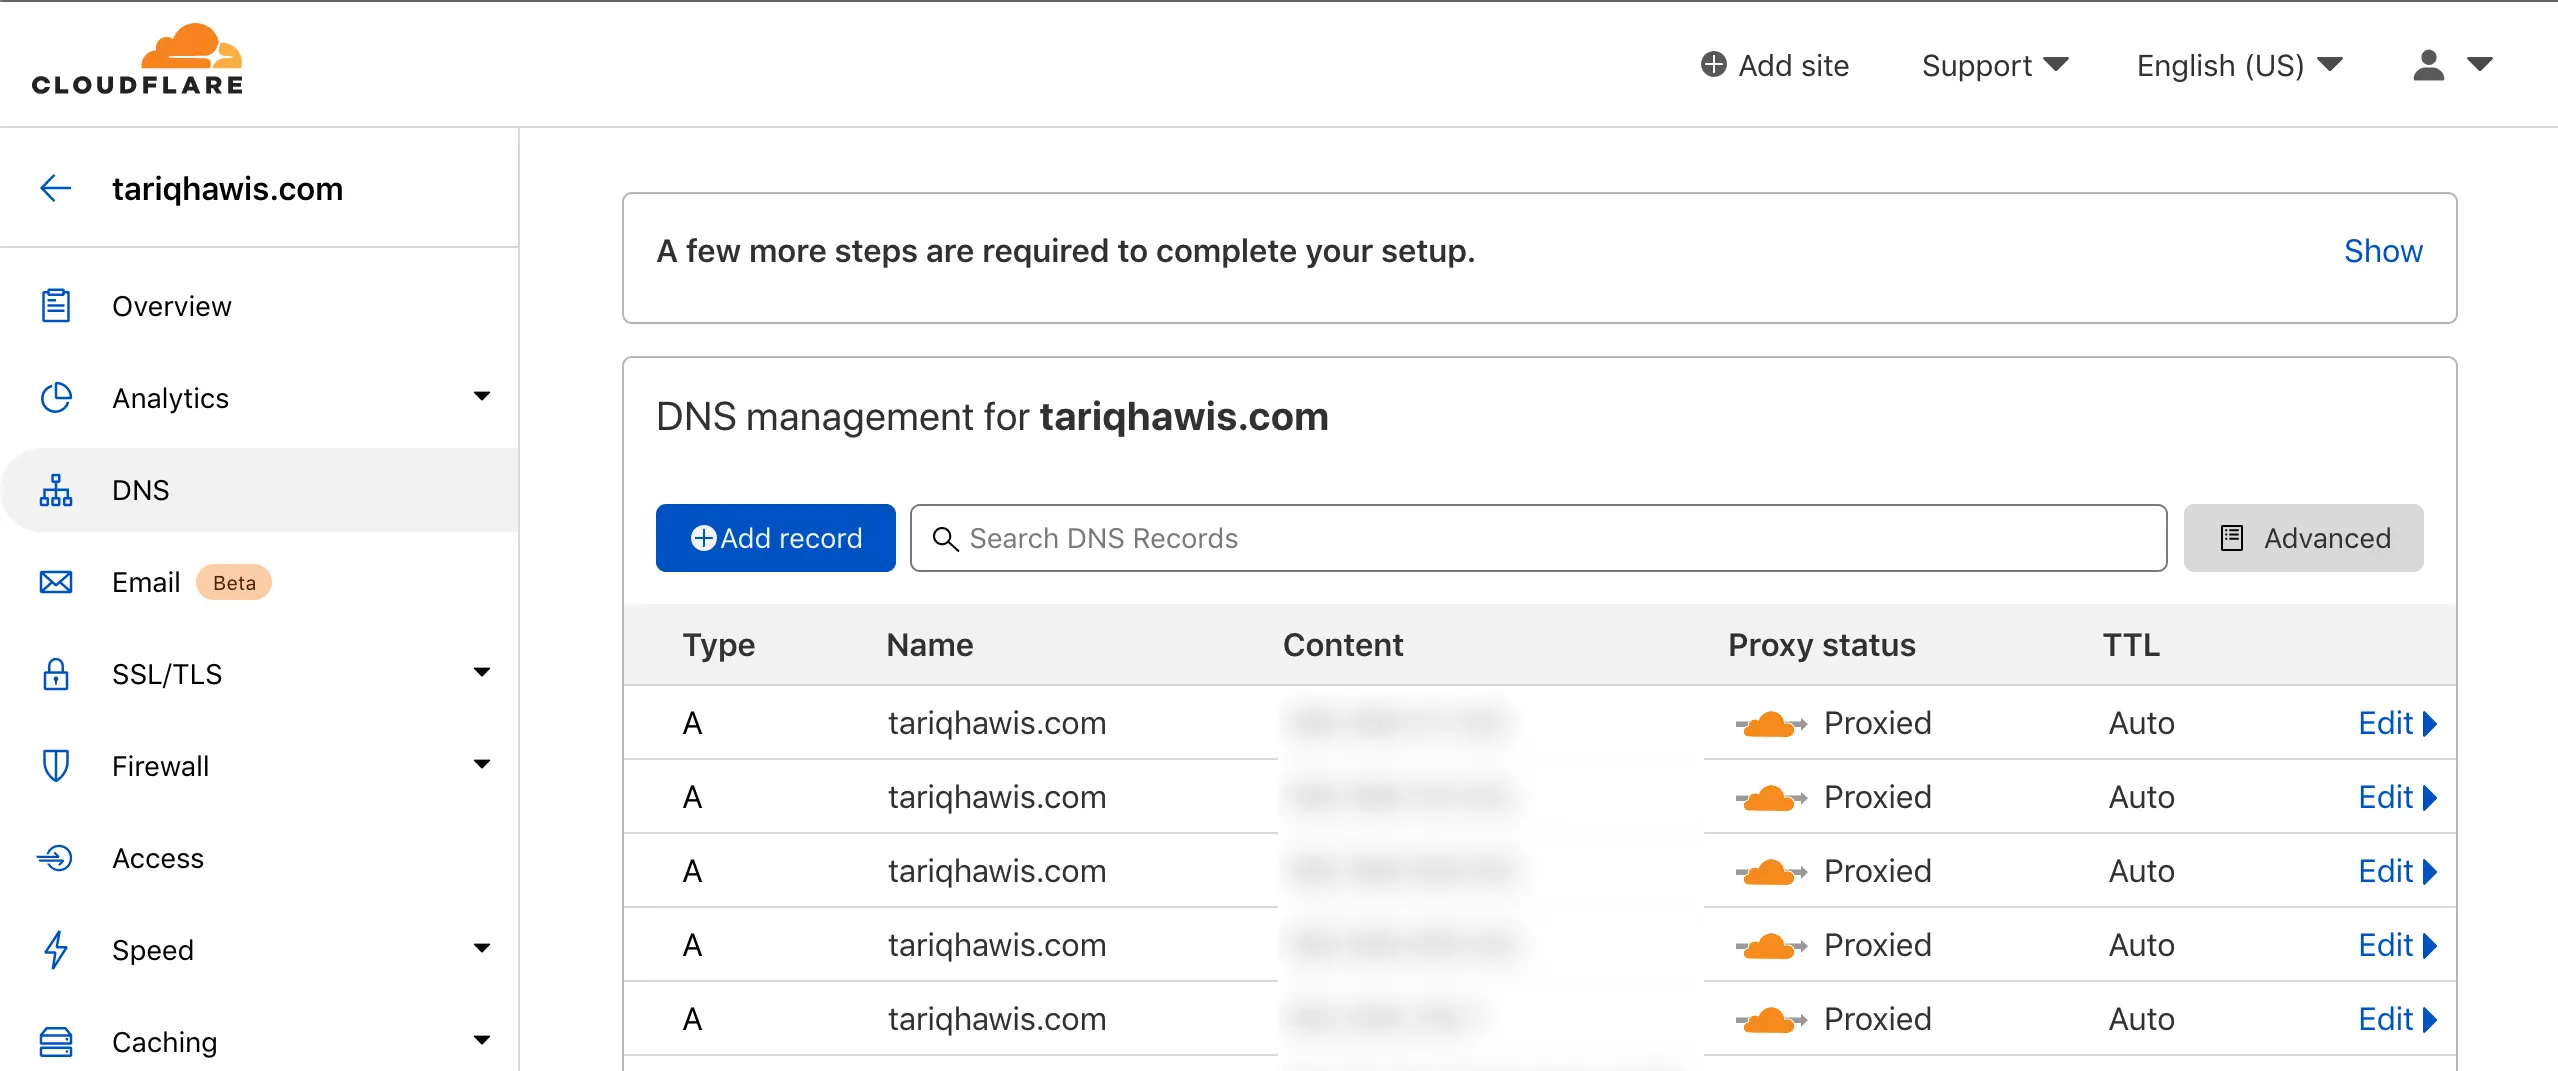Click the Cloudflare logo
This screenshot has width=2558, height=1071.
[x=137, y=60]
